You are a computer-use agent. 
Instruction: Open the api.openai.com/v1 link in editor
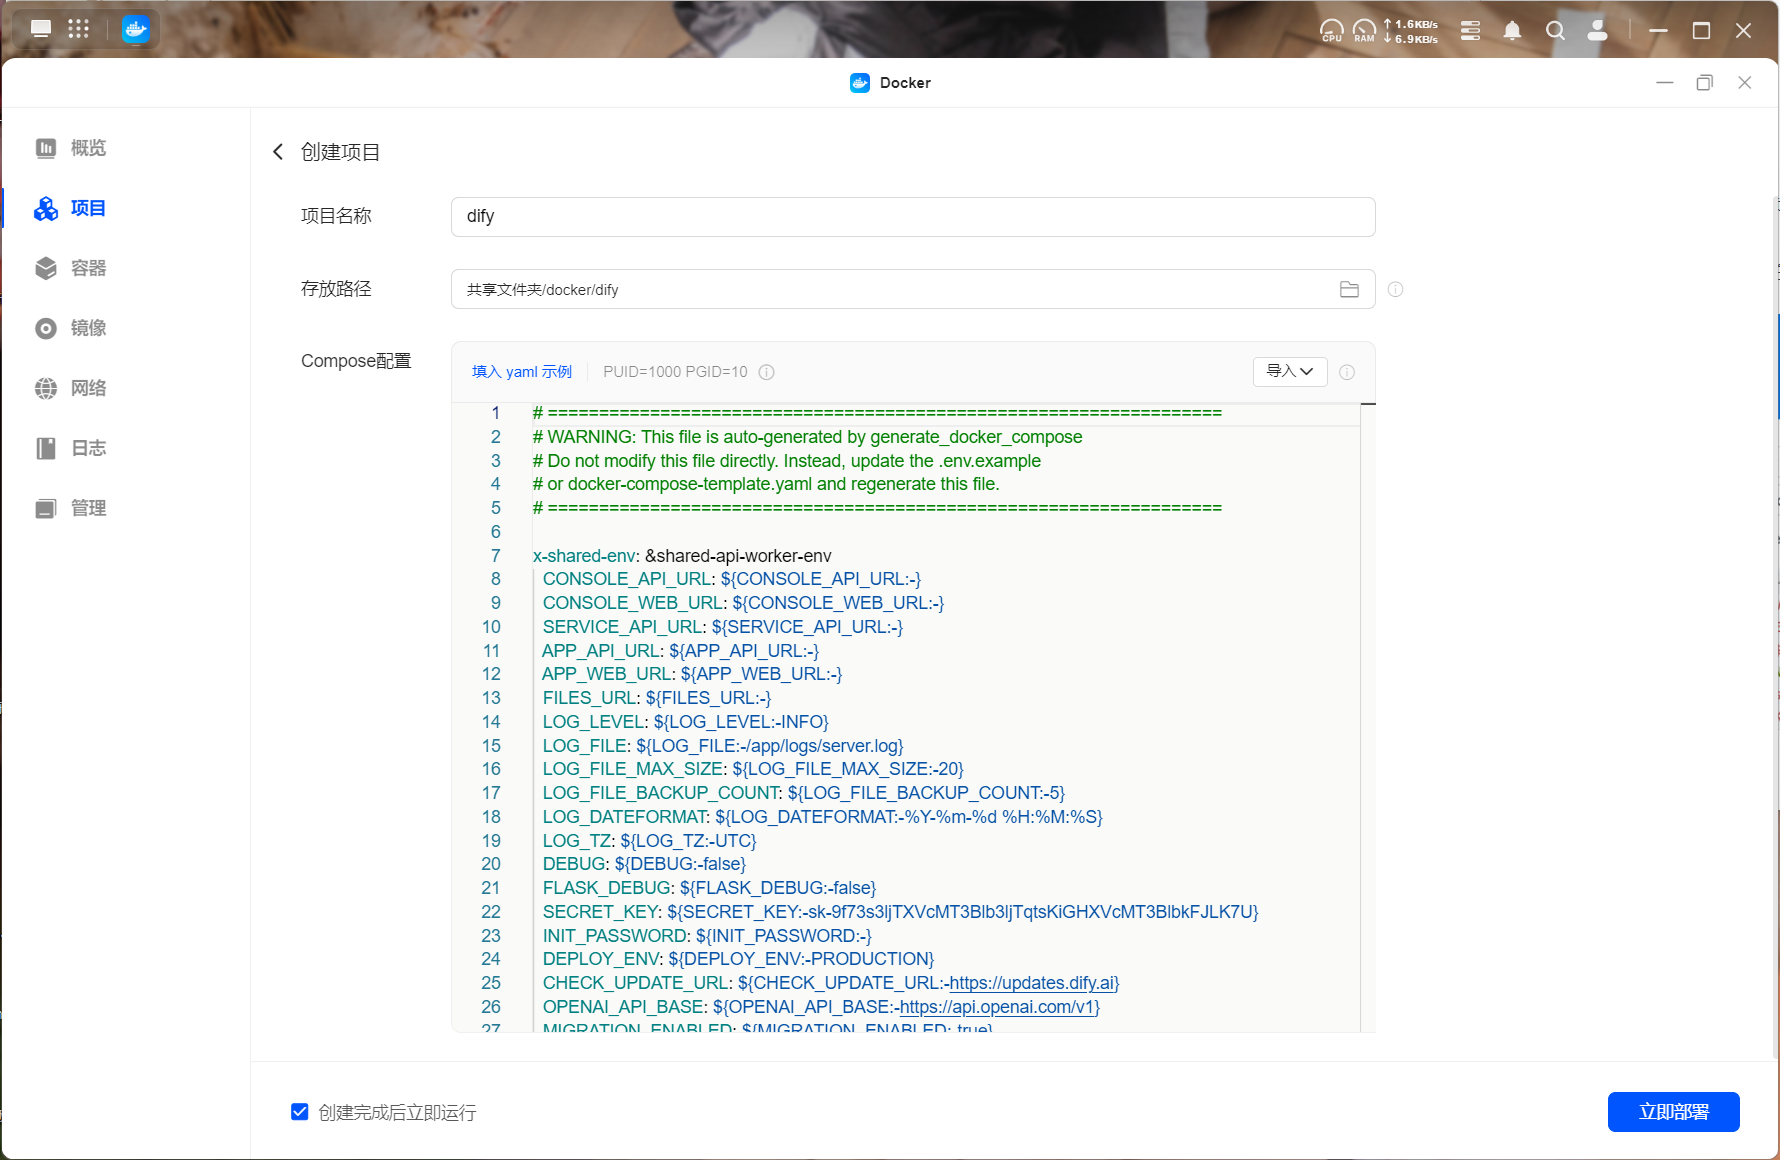(x=996, y=1007)
